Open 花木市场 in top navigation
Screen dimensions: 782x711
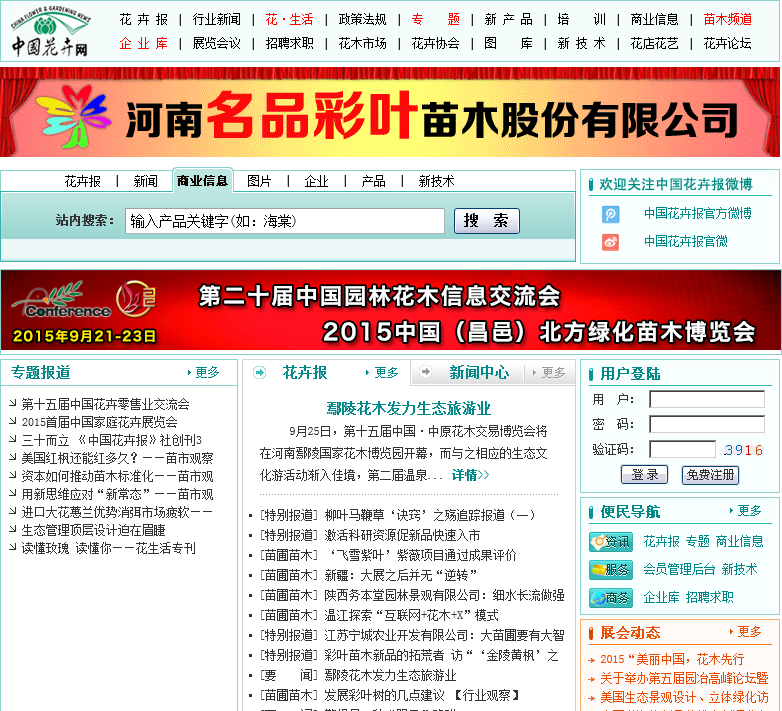pyautogui.click(x=363, y=43)
